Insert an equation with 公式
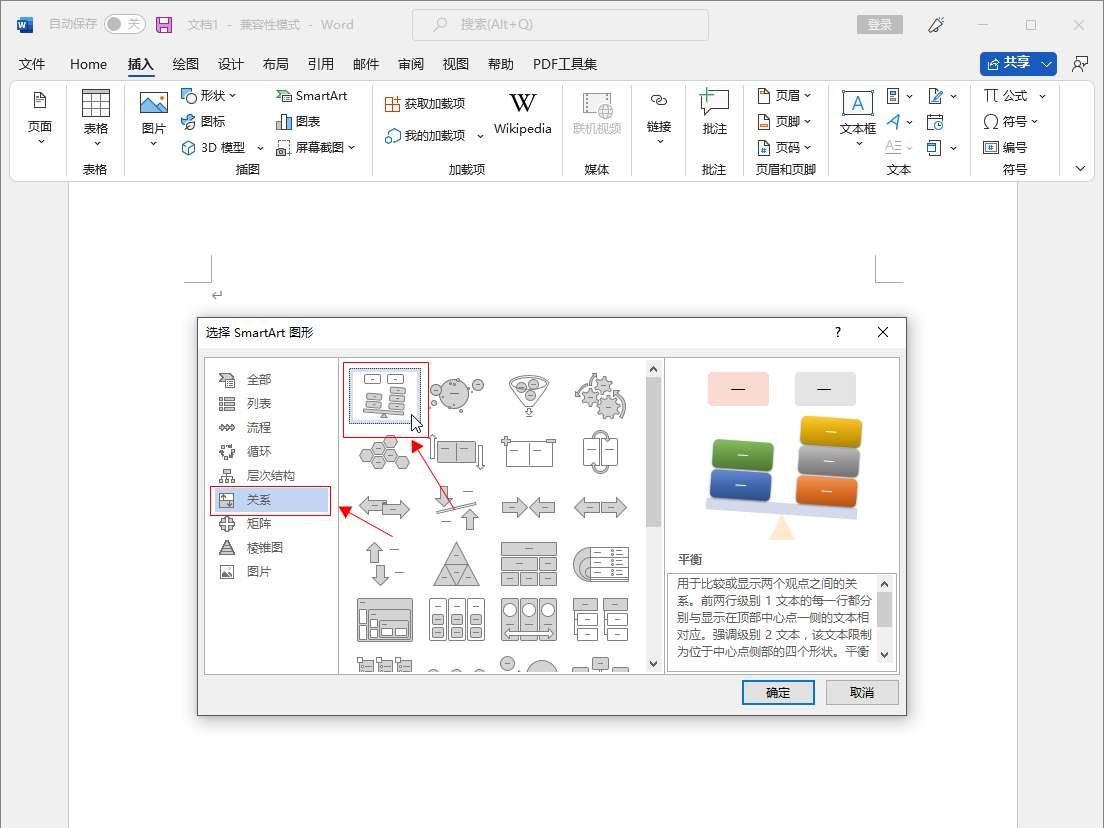 [1005, 95]
